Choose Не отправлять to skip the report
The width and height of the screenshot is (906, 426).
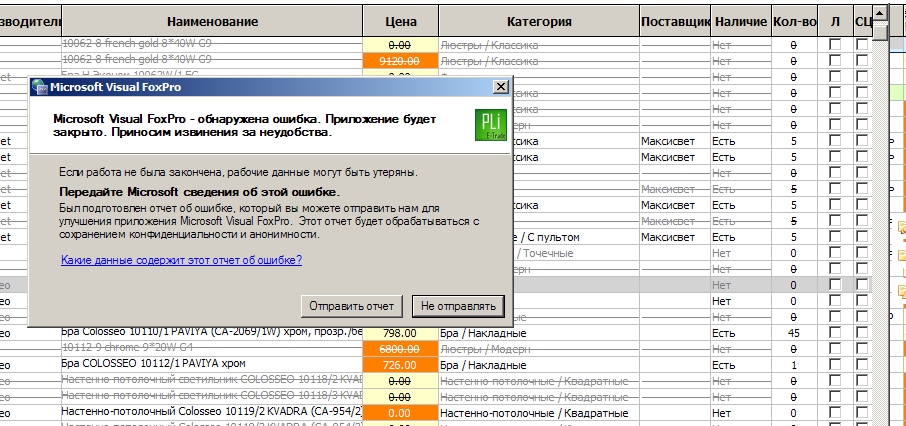(458, 306)
